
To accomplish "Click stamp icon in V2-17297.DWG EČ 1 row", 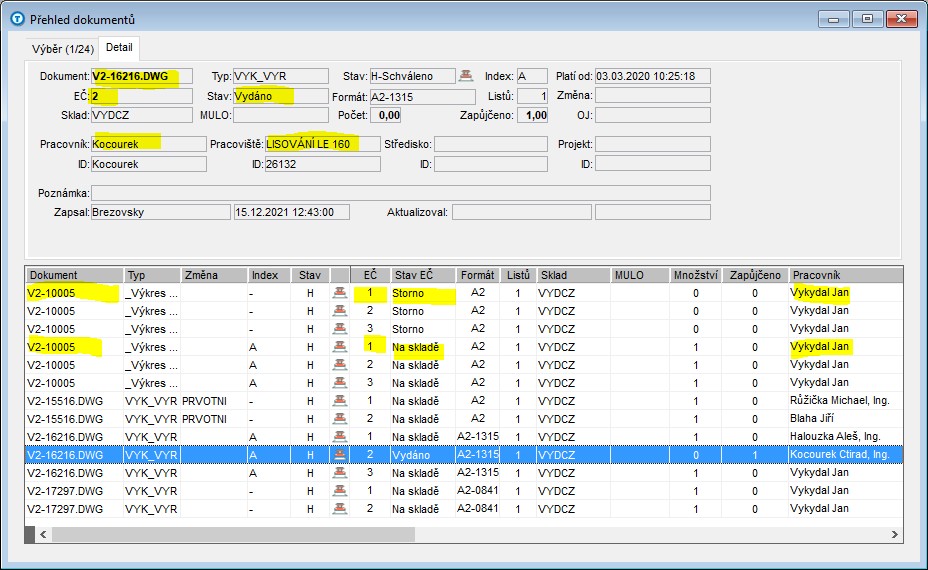I will tap(340, 491).
